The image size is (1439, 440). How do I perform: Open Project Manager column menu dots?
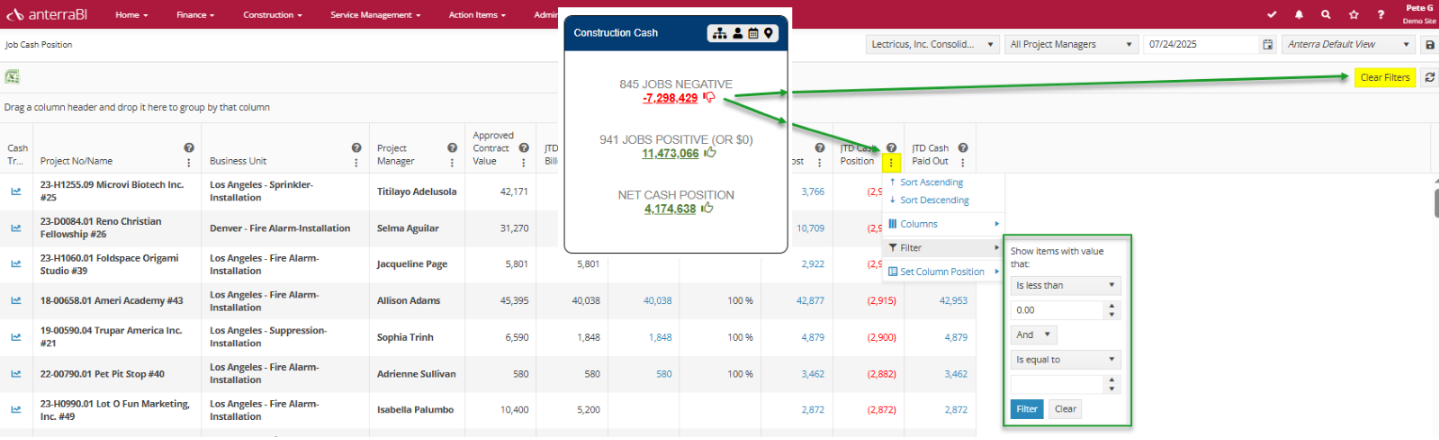pos(452,162)
